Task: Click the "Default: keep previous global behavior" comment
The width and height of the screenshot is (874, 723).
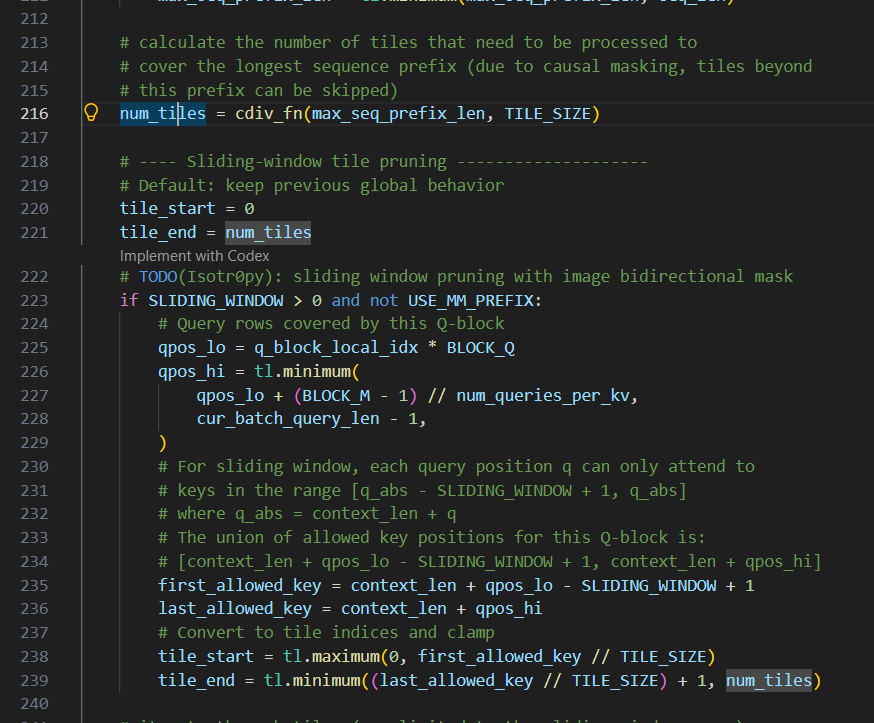Action: (322, 186)
